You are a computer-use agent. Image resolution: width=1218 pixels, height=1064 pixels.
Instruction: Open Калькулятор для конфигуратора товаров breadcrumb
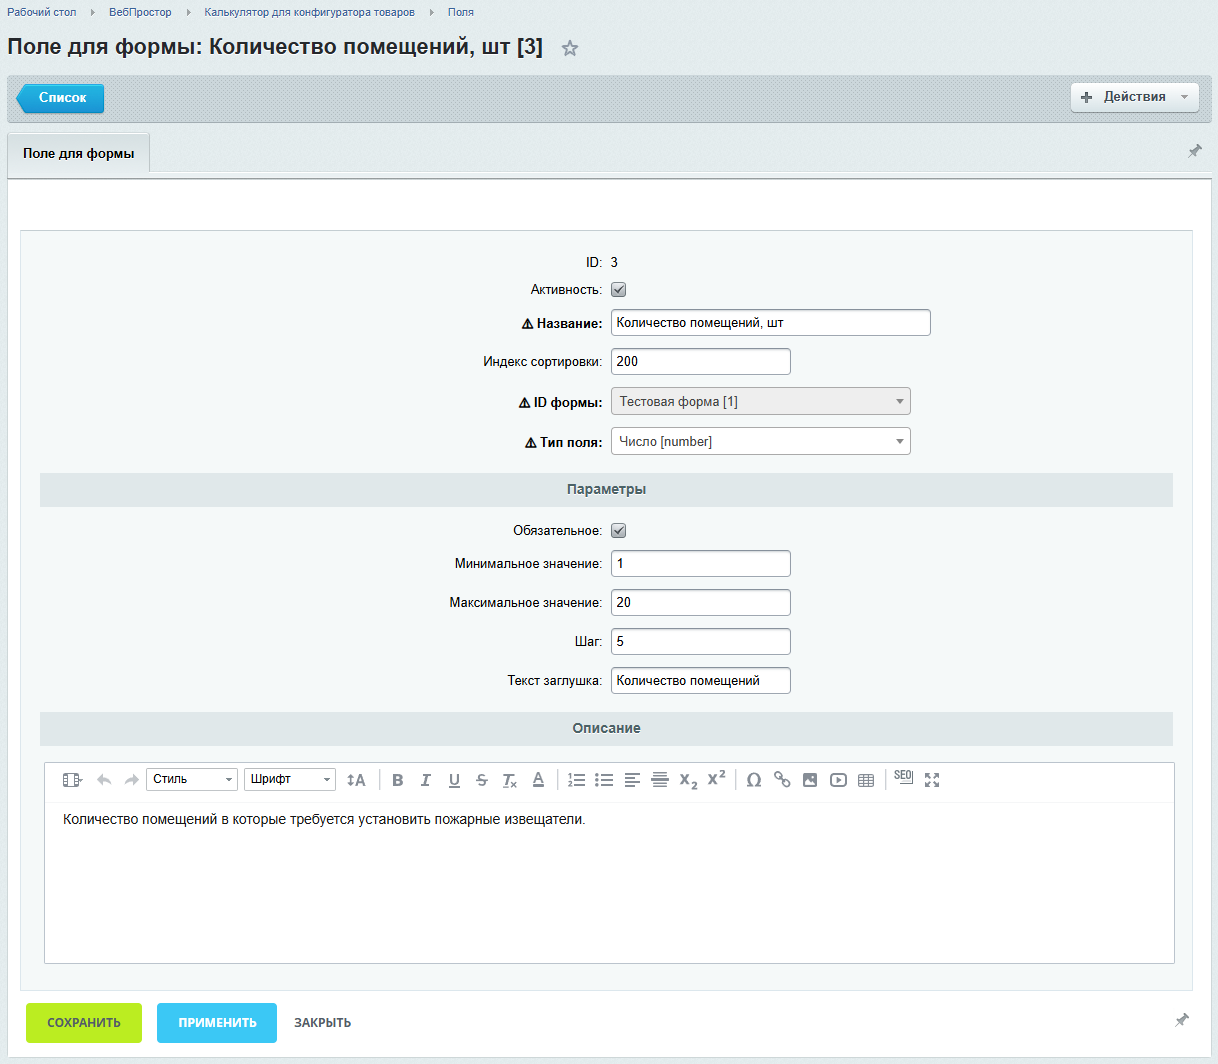(310, 12)
